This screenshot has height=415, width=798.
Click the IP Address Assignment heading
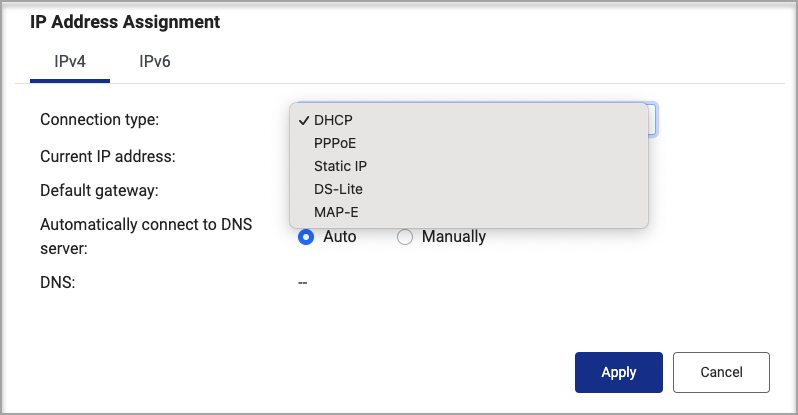pyautogui.click(x=125, y=22)
